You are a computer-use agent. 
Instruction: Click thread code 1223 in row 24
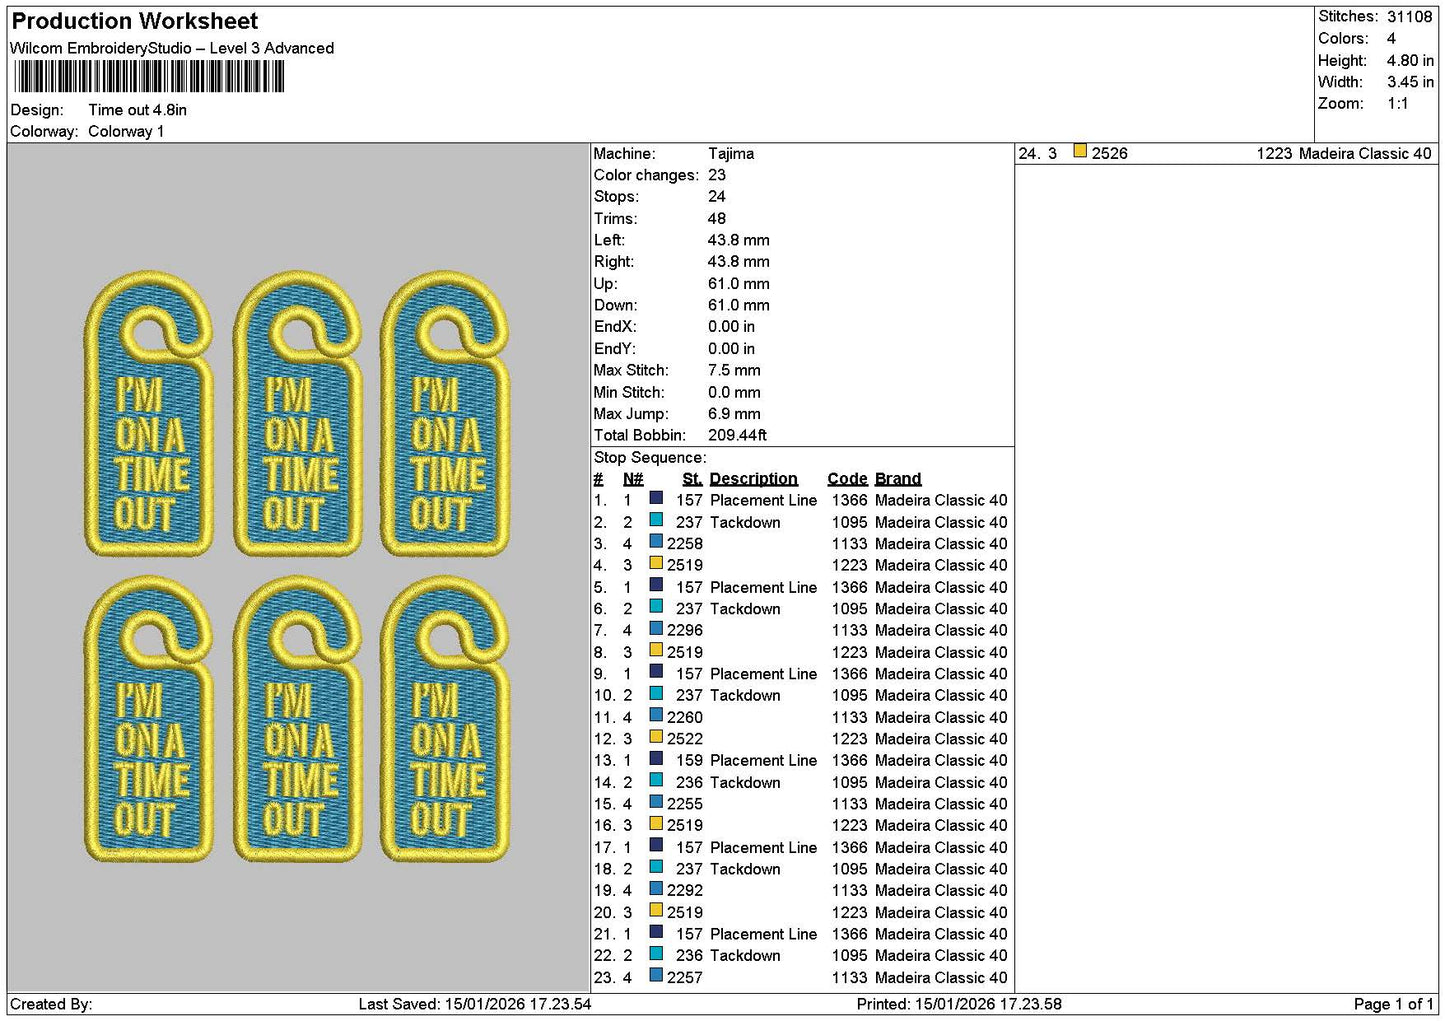point(1275,154)
